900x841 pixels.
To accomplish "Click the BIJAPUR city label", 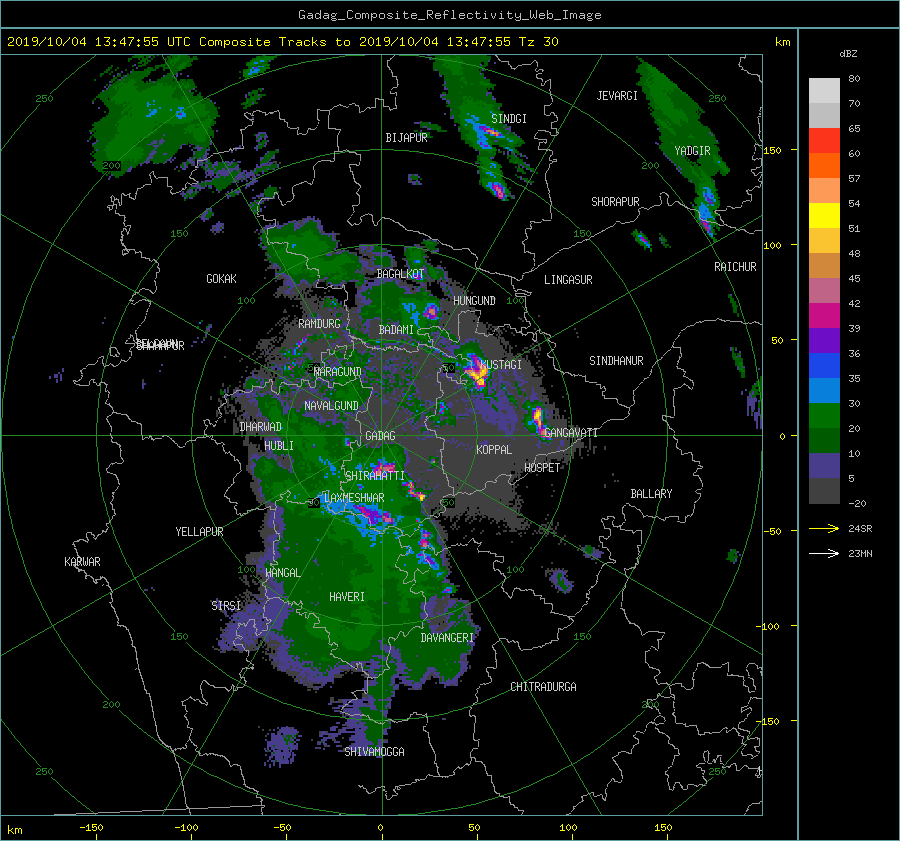I will click(406, 138).
